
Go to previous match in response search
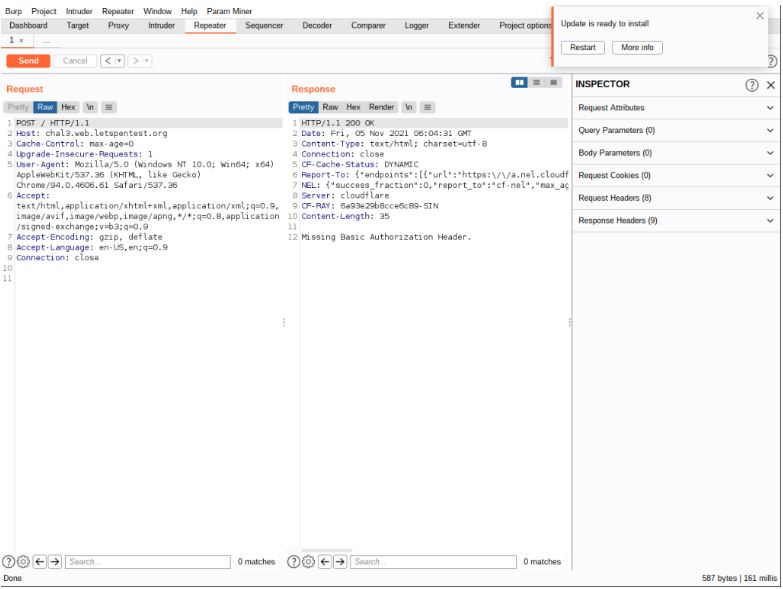325,562
